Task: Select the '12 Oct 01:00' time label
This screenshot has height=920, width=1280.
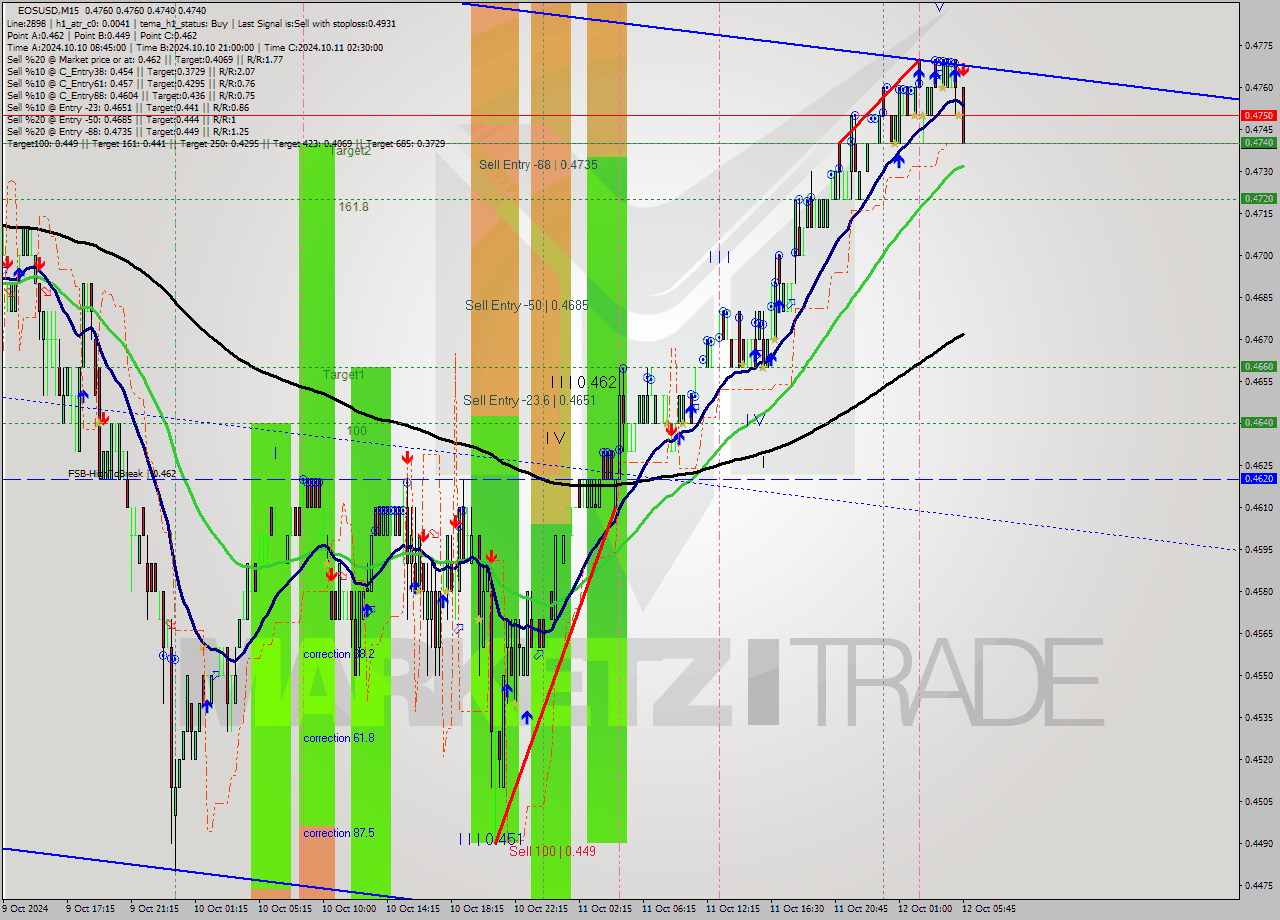Action: [924, 909]
